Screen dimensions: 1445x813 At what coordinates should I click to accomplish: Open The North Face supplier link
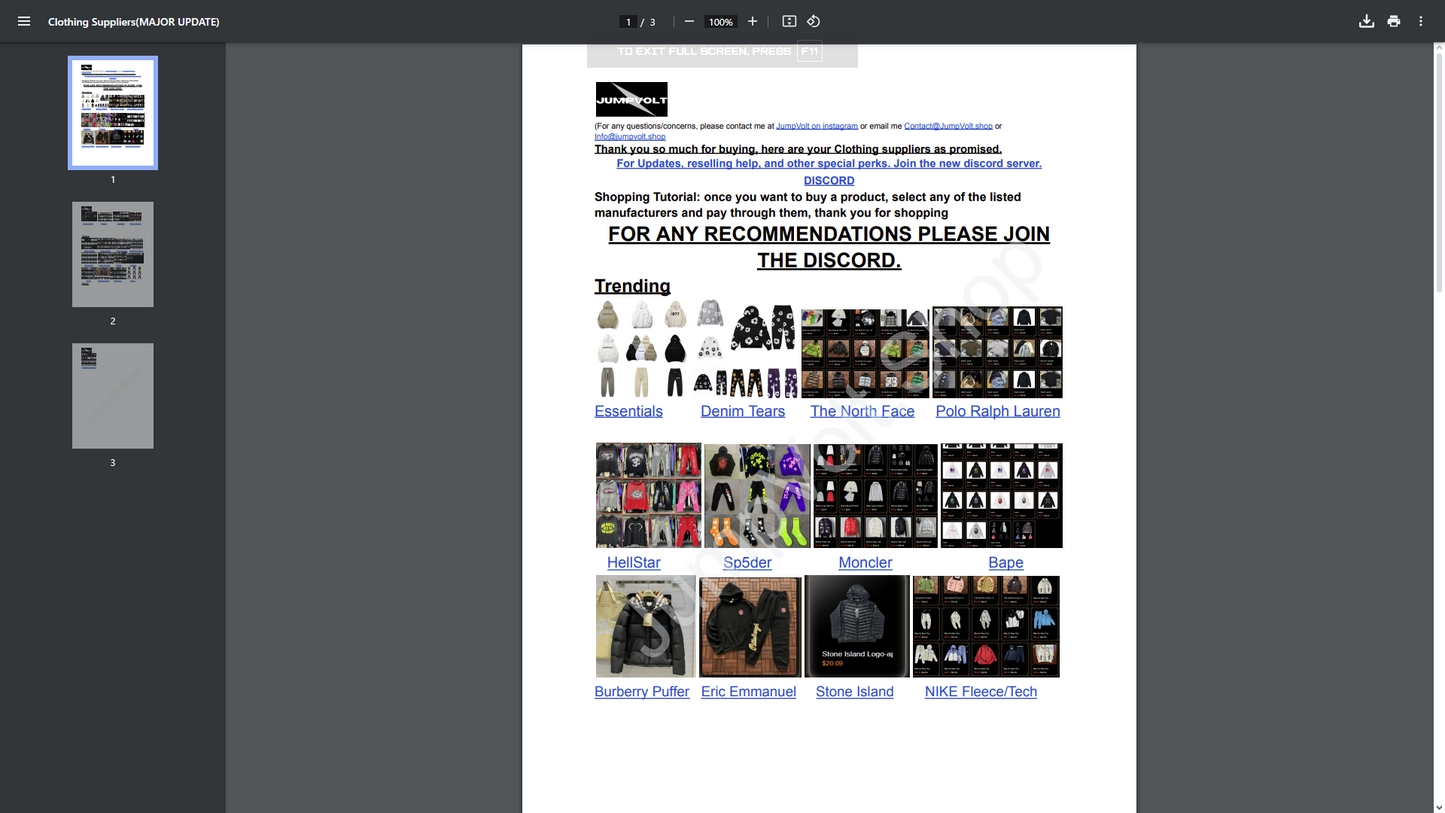pyautogui.click(x=862, y=411)
